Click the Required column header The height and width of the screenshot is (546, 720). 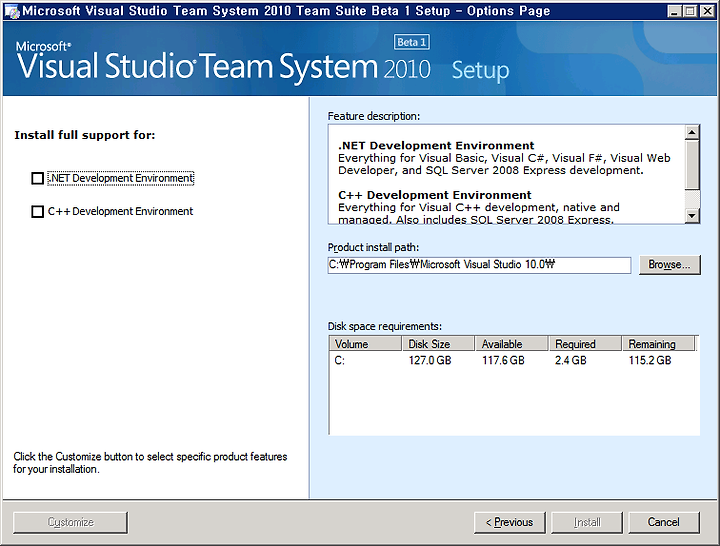(x=585, y=344)
